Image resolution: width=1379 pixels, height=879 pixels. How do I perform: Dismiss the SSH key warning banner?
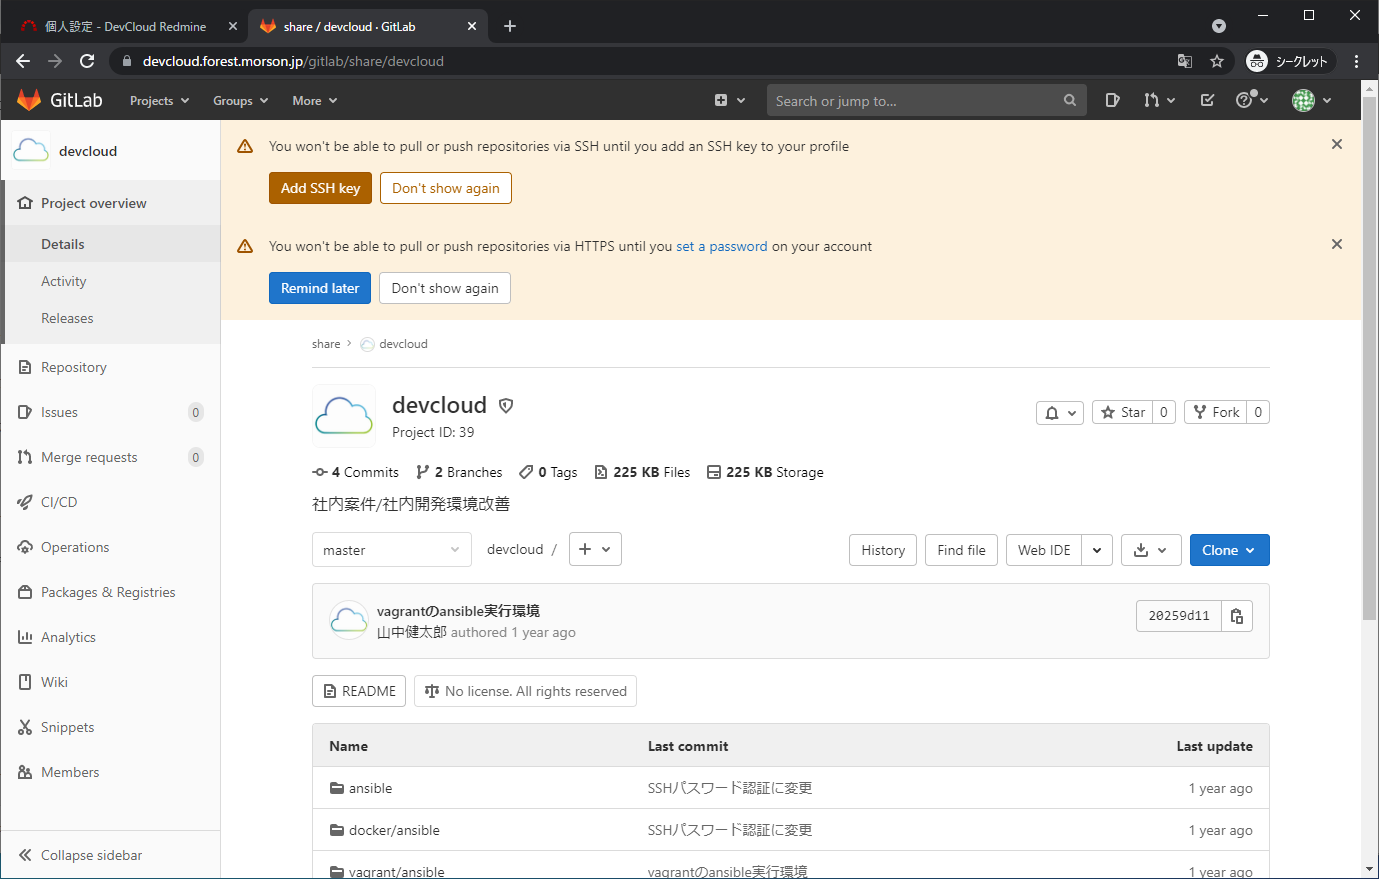(1336, 145)
